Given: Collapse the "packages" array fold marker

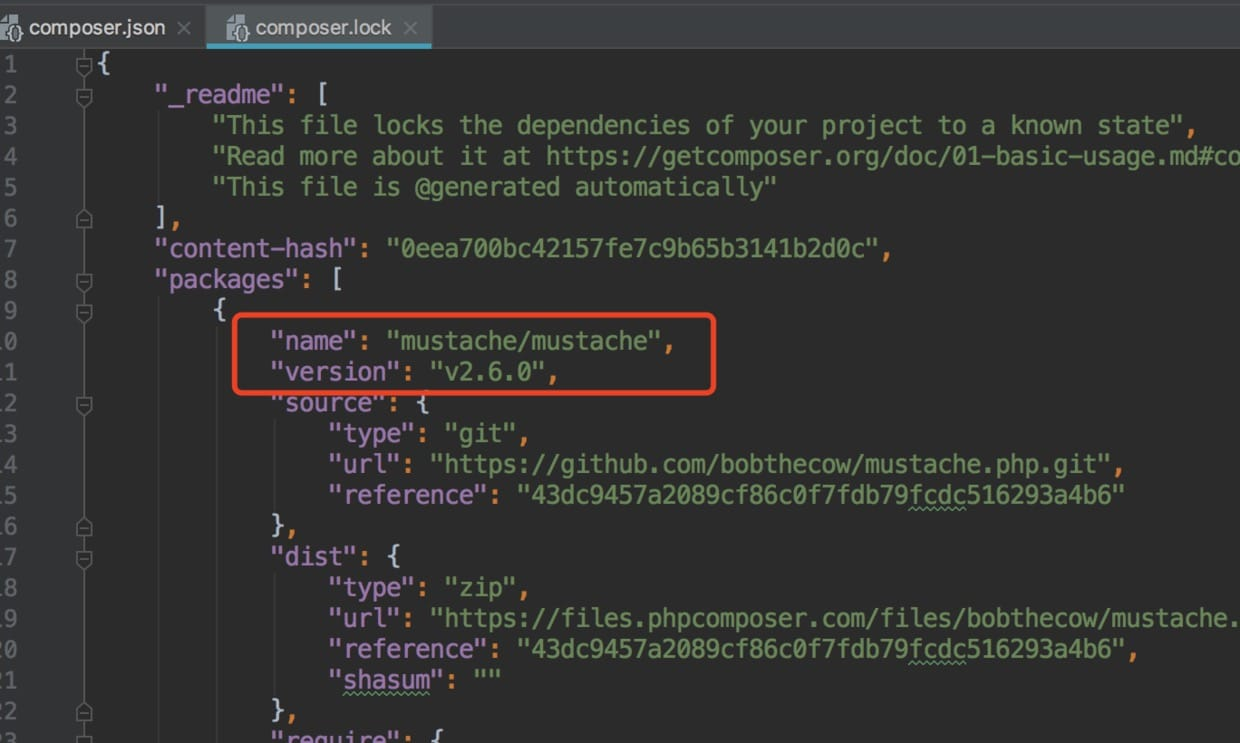Looking at the screenshot, I should [84, 280].
